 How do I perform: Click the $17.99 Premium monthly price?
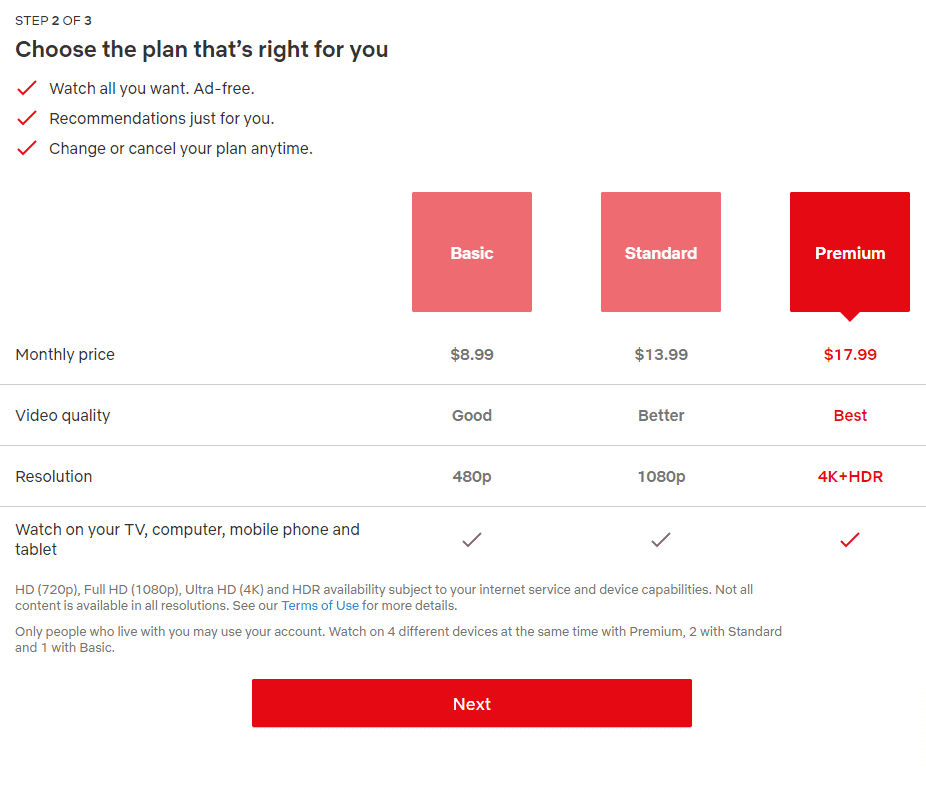click(x=850, y=354)
